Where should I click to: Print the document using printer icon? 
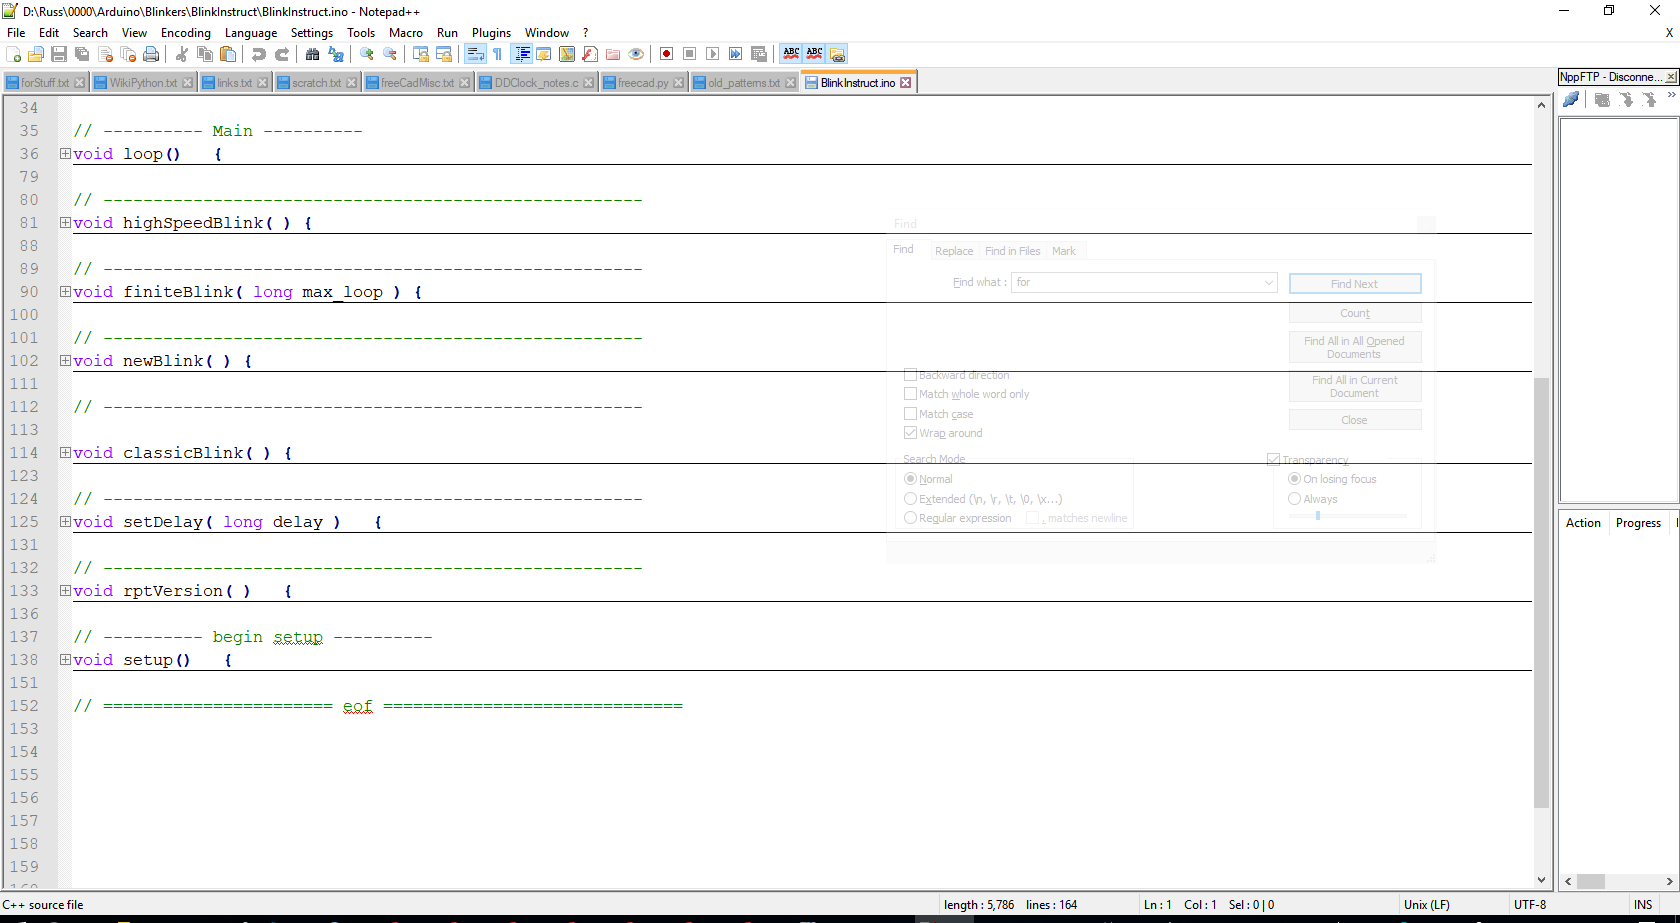click(151, 54)
